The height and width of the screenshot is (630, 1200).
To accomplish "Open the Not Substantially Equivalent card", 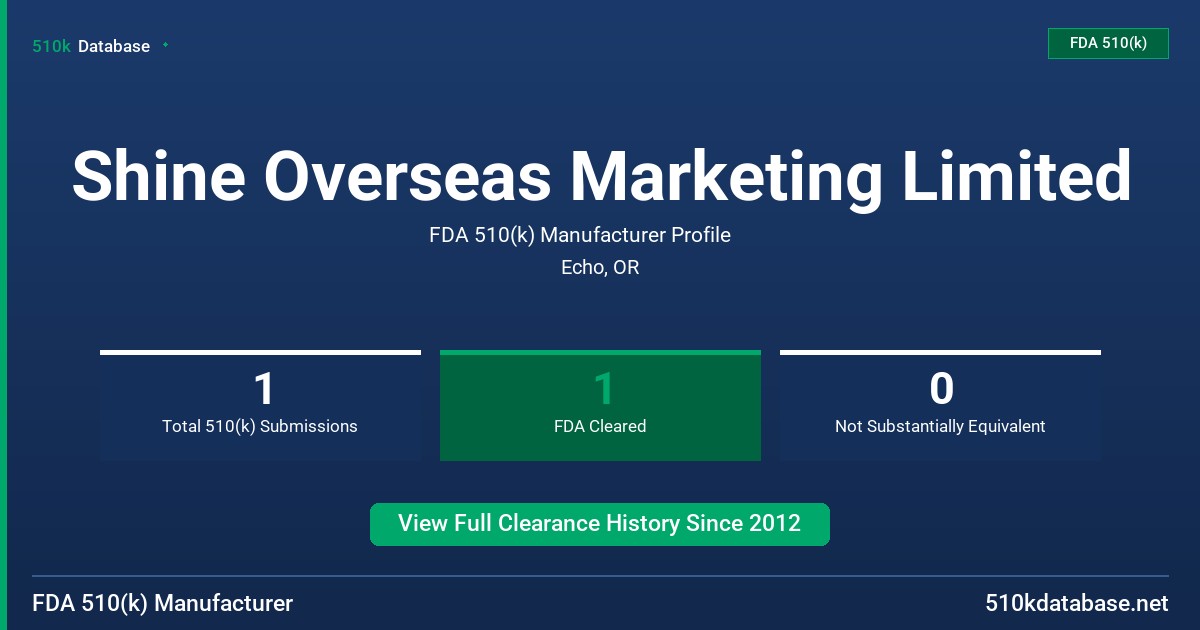I will click(x=940, y=405).
